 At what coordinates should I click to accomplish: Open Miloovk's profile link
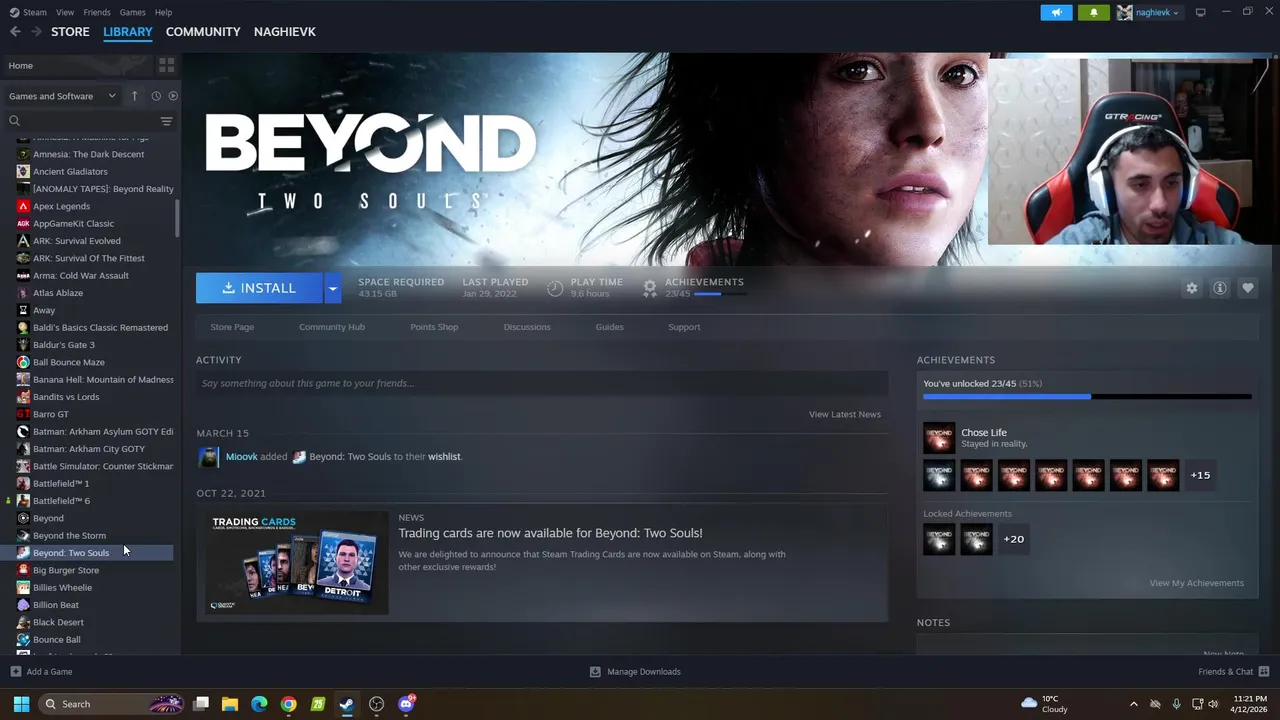[241, 457]
